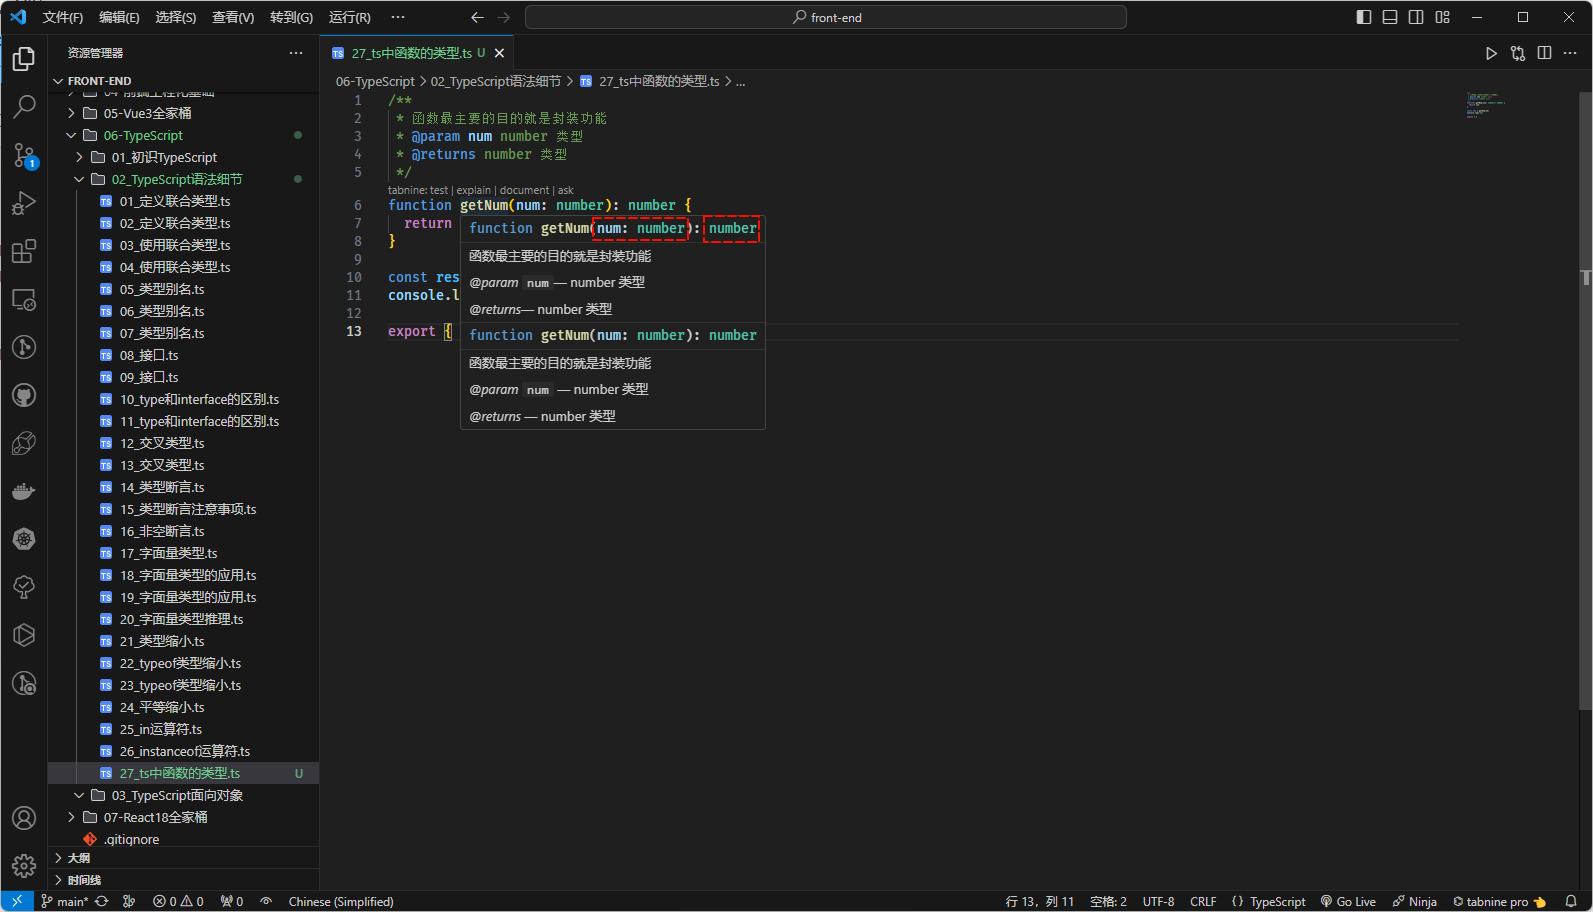Expand the 05-Vue3全家桶 folder
1593x912 pixels.
[147, 113]
